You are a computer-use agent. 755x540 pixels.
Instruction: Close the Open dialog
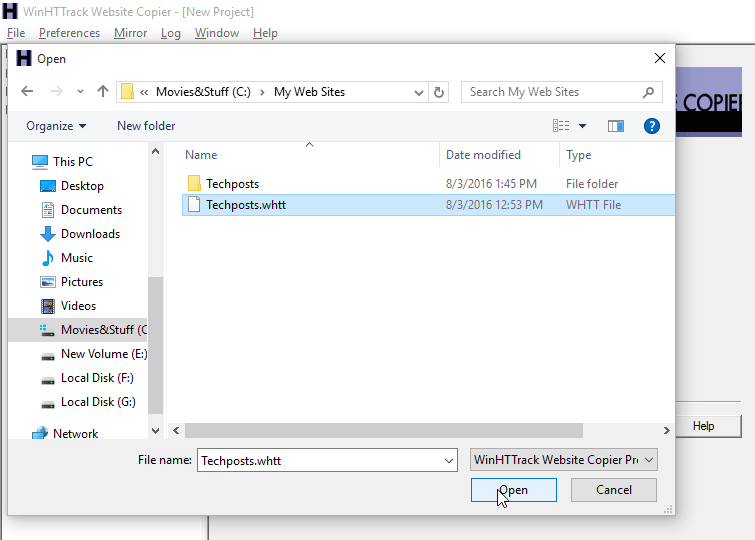[660, 58]
